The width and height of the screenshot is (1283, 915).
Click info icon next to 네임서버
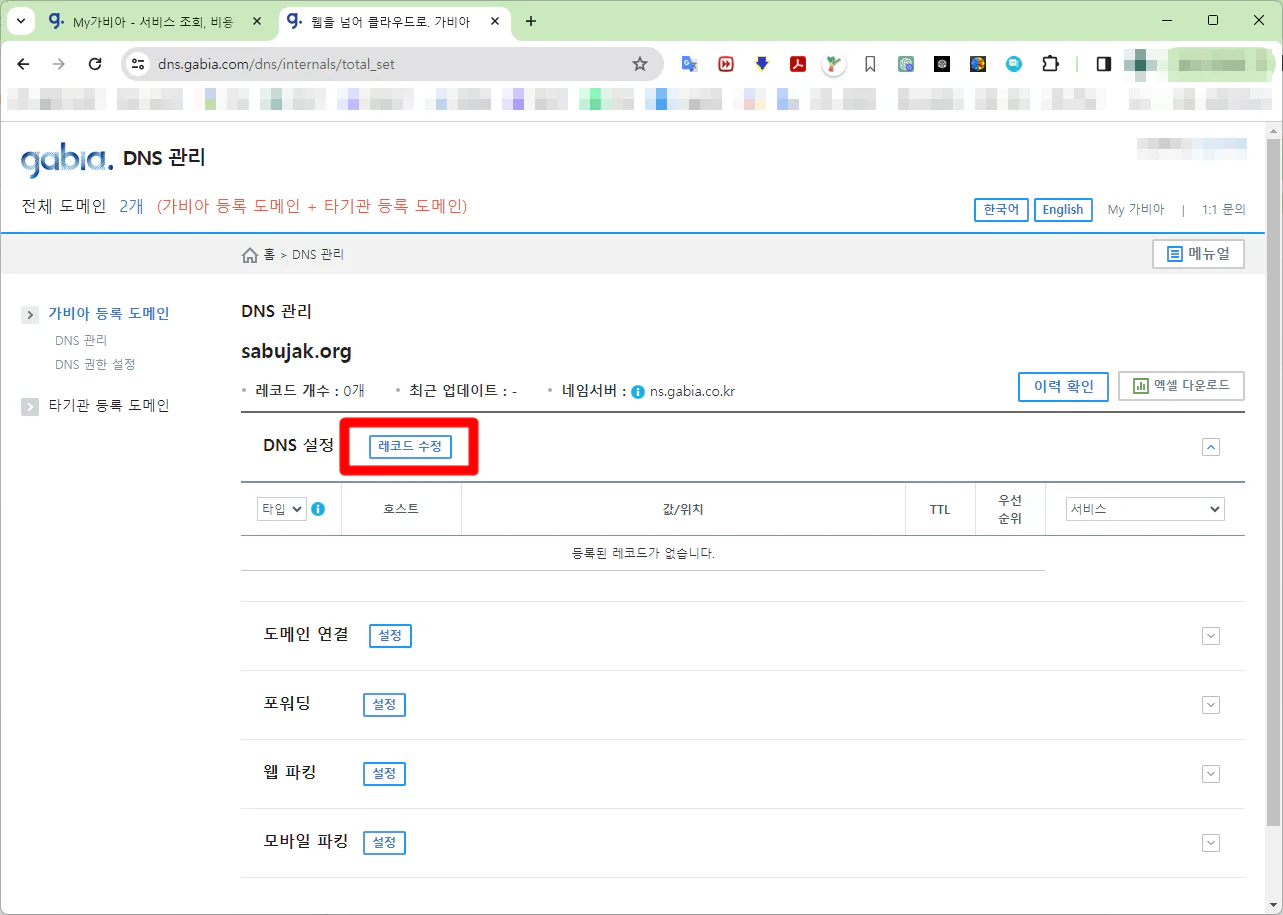(x=638, y=392)
